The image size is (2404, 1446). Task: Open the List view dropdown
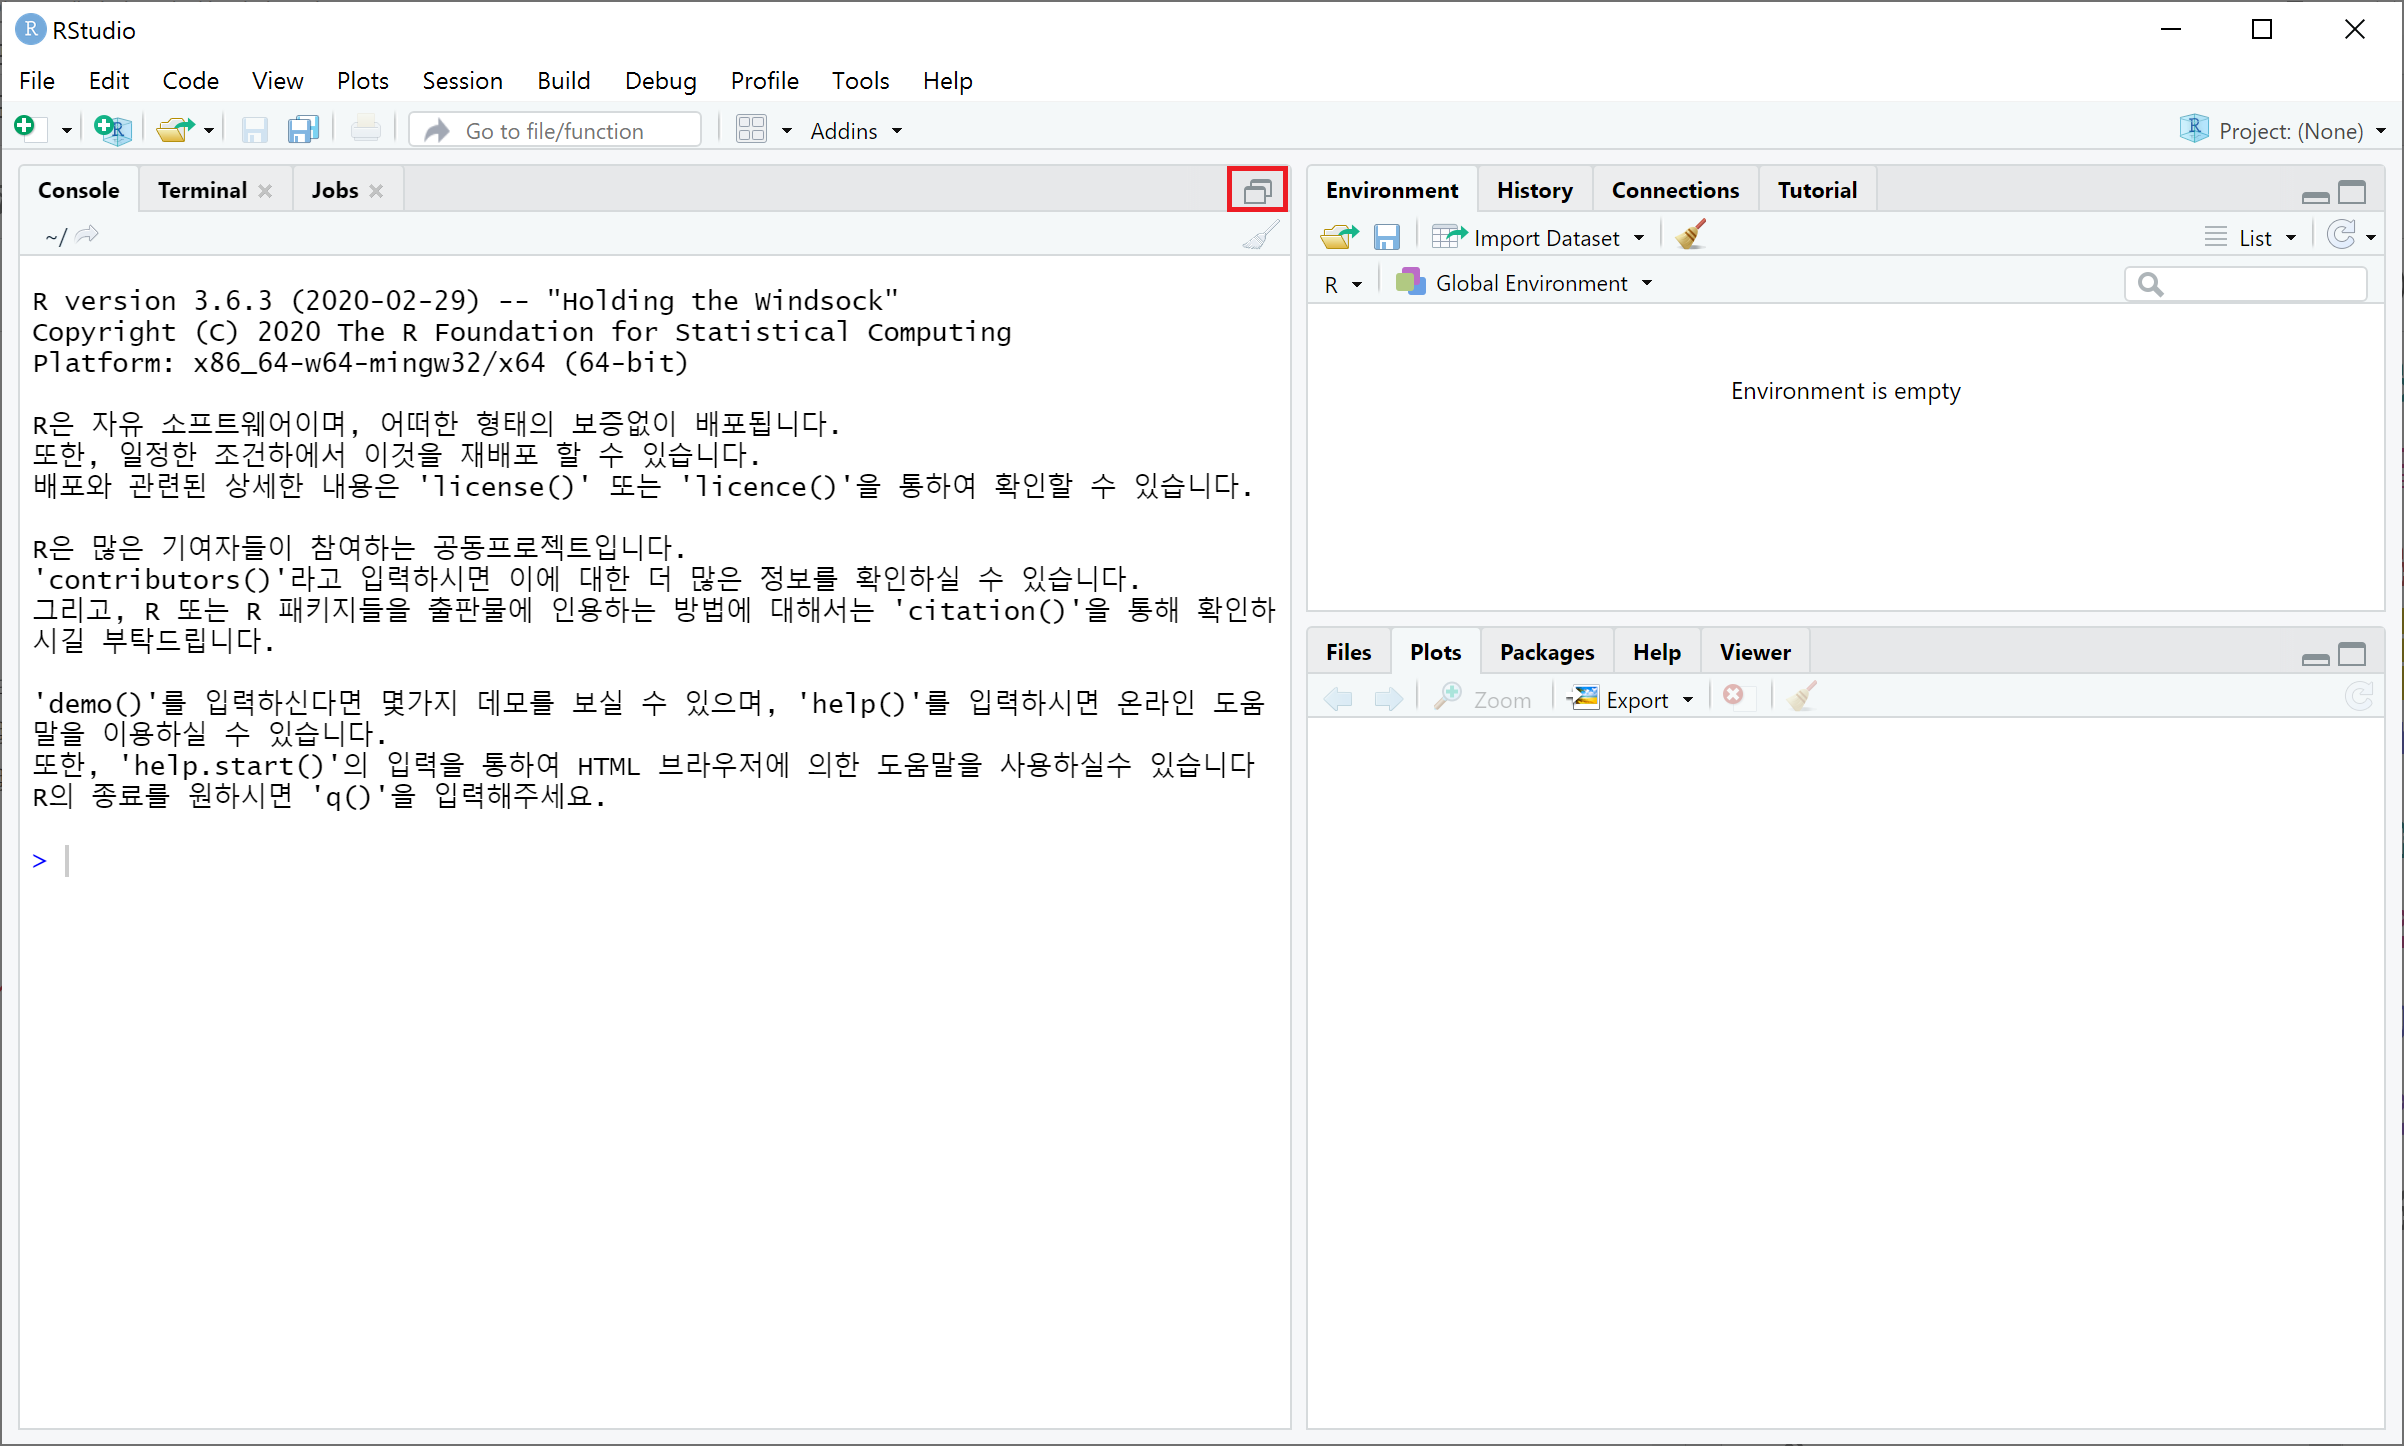tap(2251, 238)
